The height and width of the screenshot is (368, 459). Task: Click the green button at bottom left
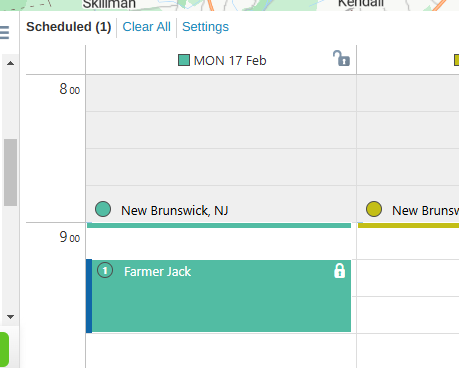(4, 350)
